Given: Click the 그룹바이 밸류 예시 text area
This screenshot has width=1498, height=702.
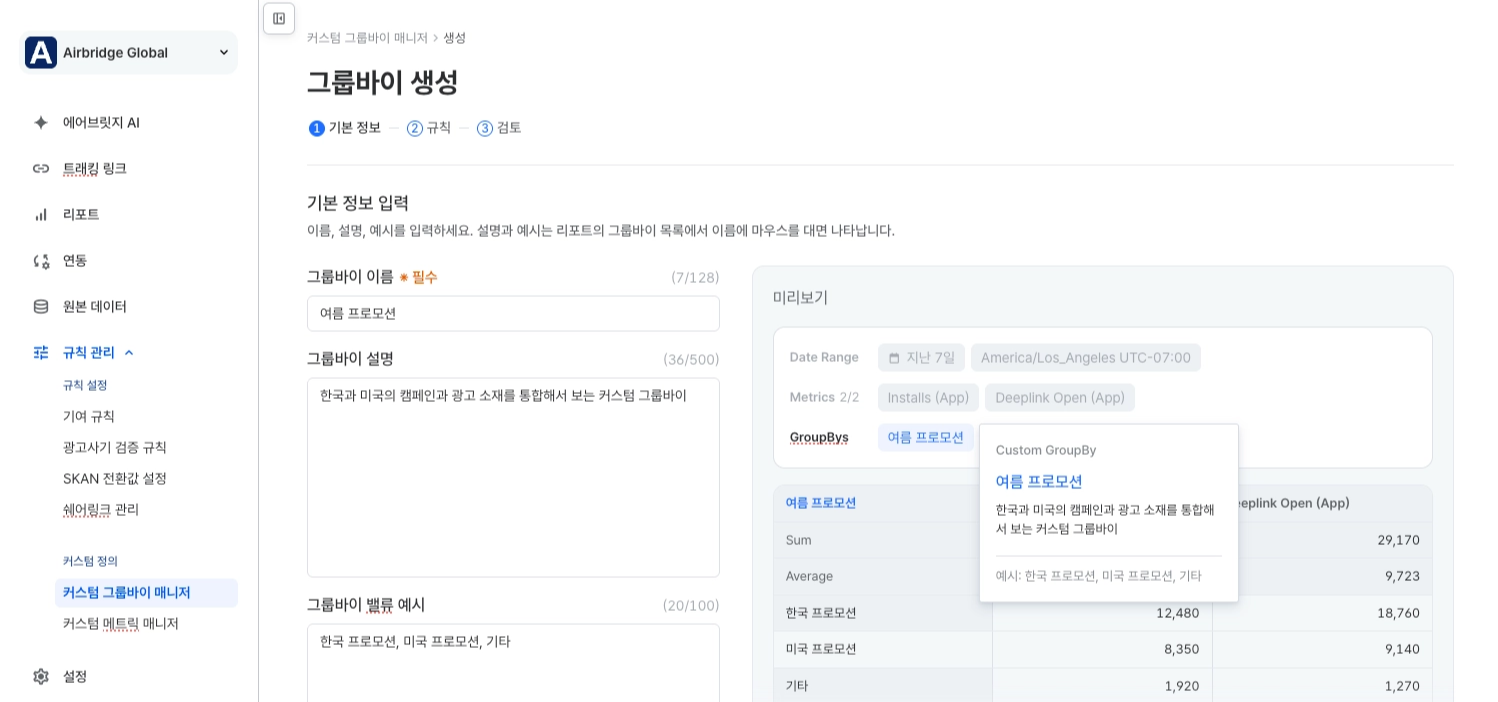Looking at the screenshot, I should [513, 662].
